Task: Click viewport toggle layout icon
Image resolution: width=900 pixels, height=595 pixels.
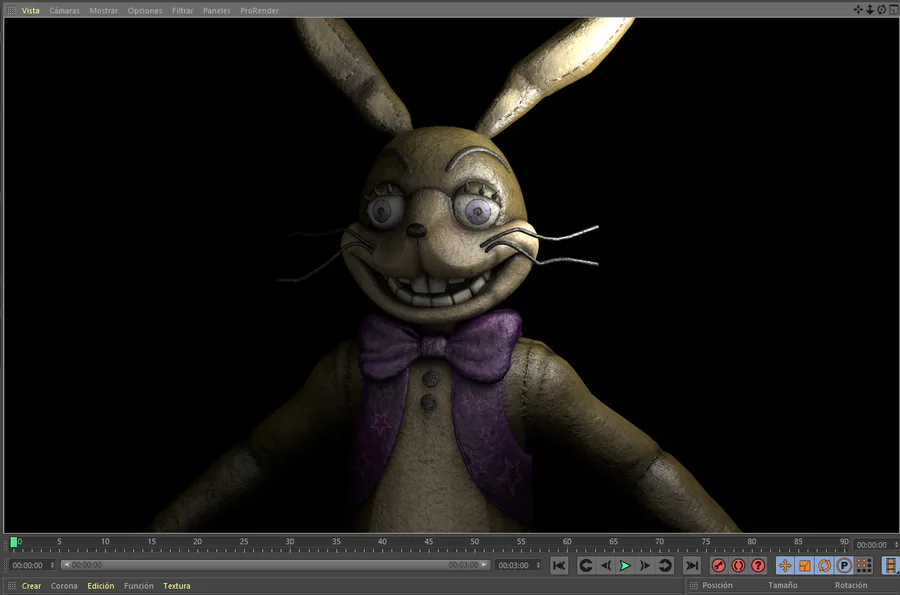Action: [x=894, y=10]
